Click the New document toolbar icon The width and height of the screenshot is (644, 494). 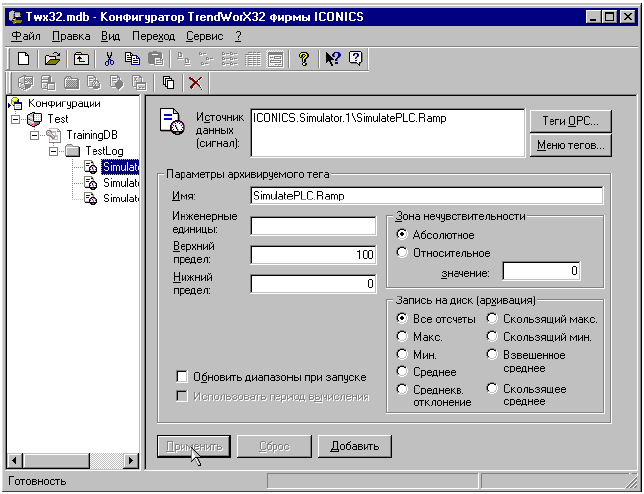23,59
